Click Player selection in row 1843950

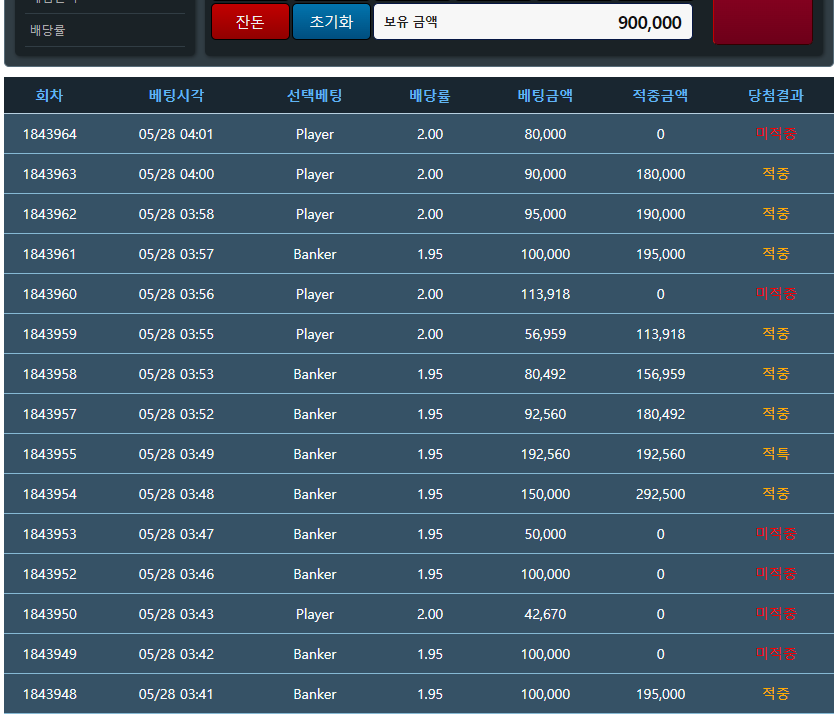coord(315,614)
